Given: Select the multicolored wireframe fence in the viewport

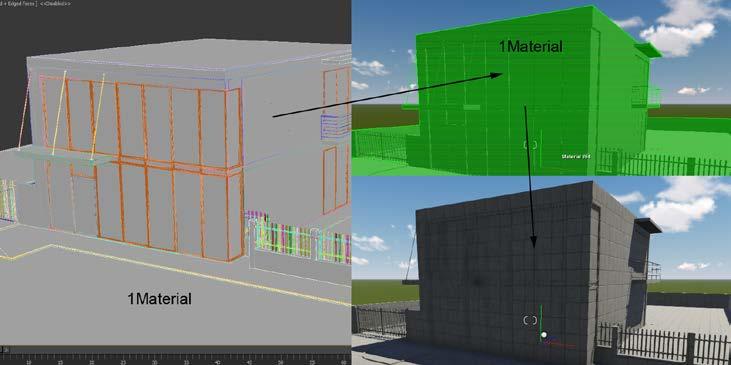Looking at the screenshot, I should point(298,238).
